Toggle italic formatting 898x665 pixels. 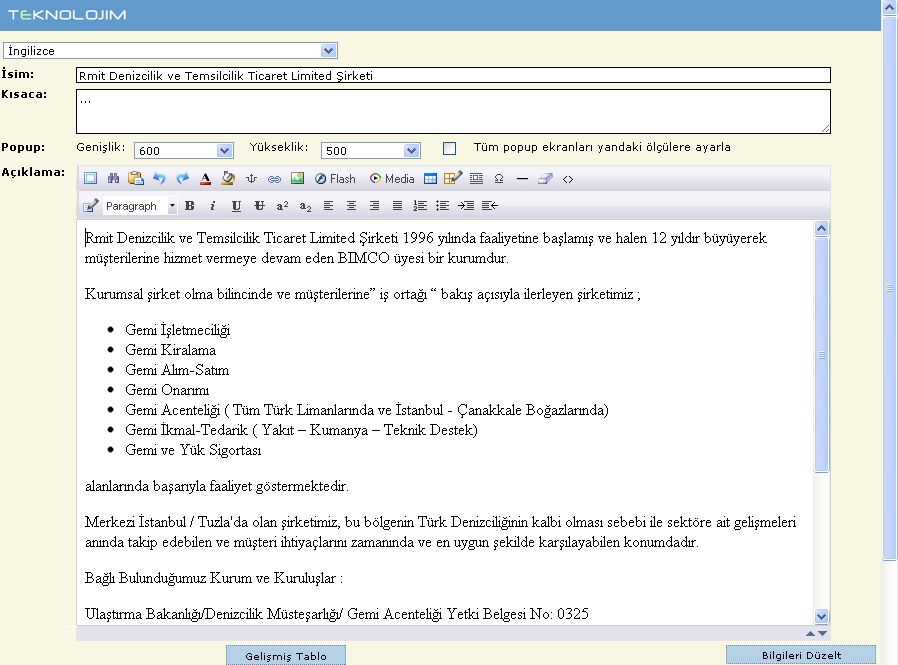[212, 206]
